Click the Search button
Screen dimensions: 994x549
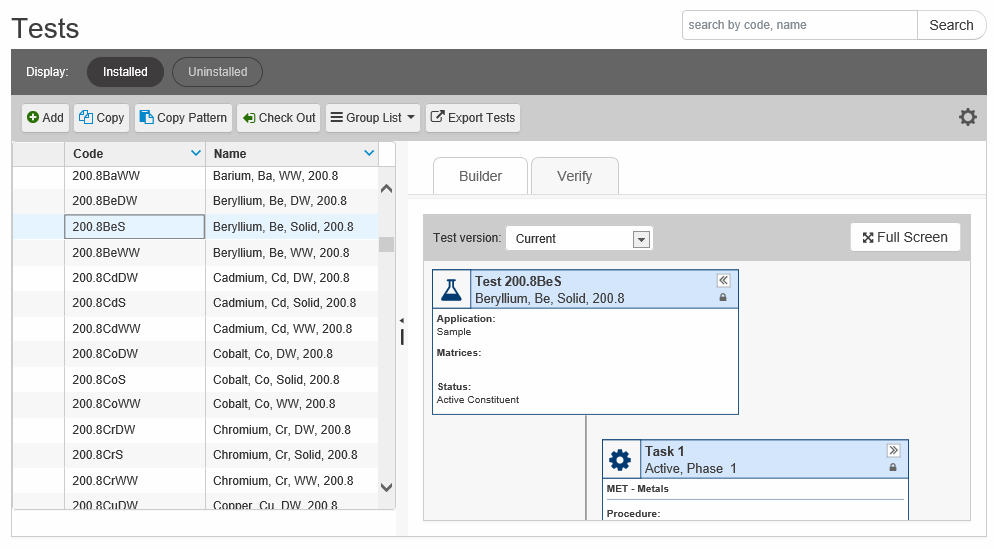[x=950, y=25]
